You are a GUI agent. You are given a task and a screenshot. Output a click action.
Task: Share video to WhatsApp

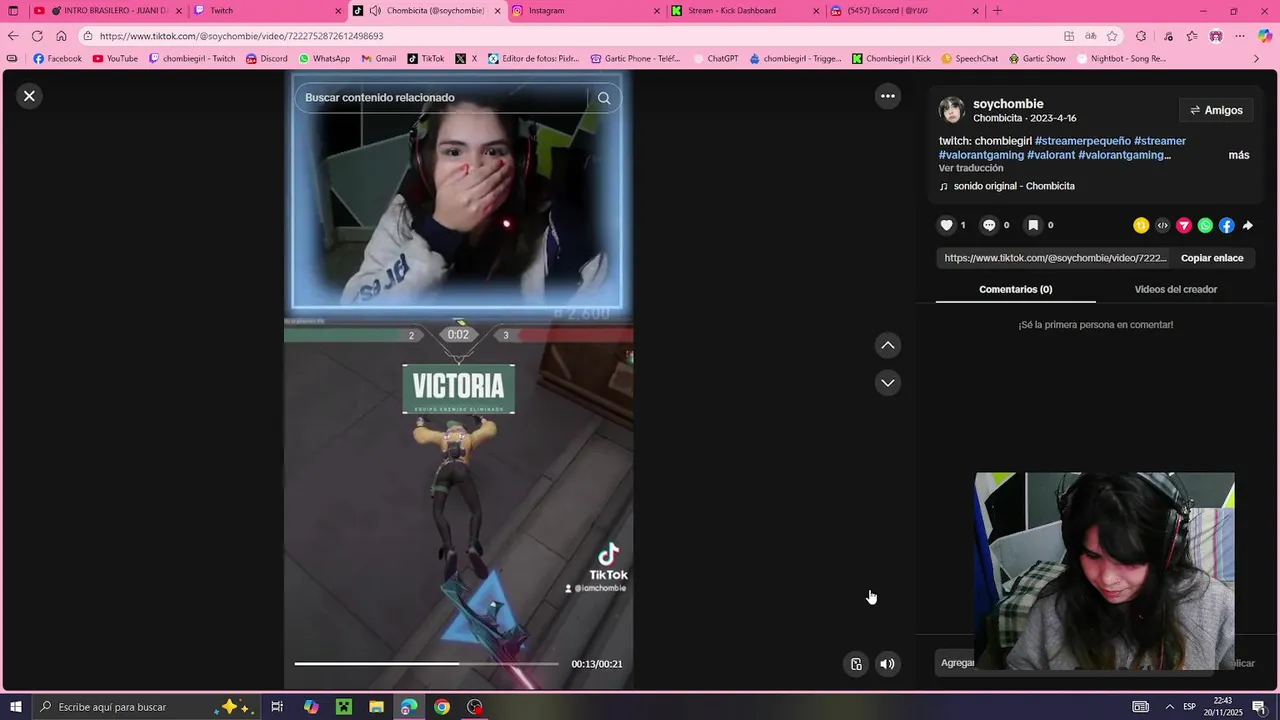pyautogui.click(x=1205, y=225)
